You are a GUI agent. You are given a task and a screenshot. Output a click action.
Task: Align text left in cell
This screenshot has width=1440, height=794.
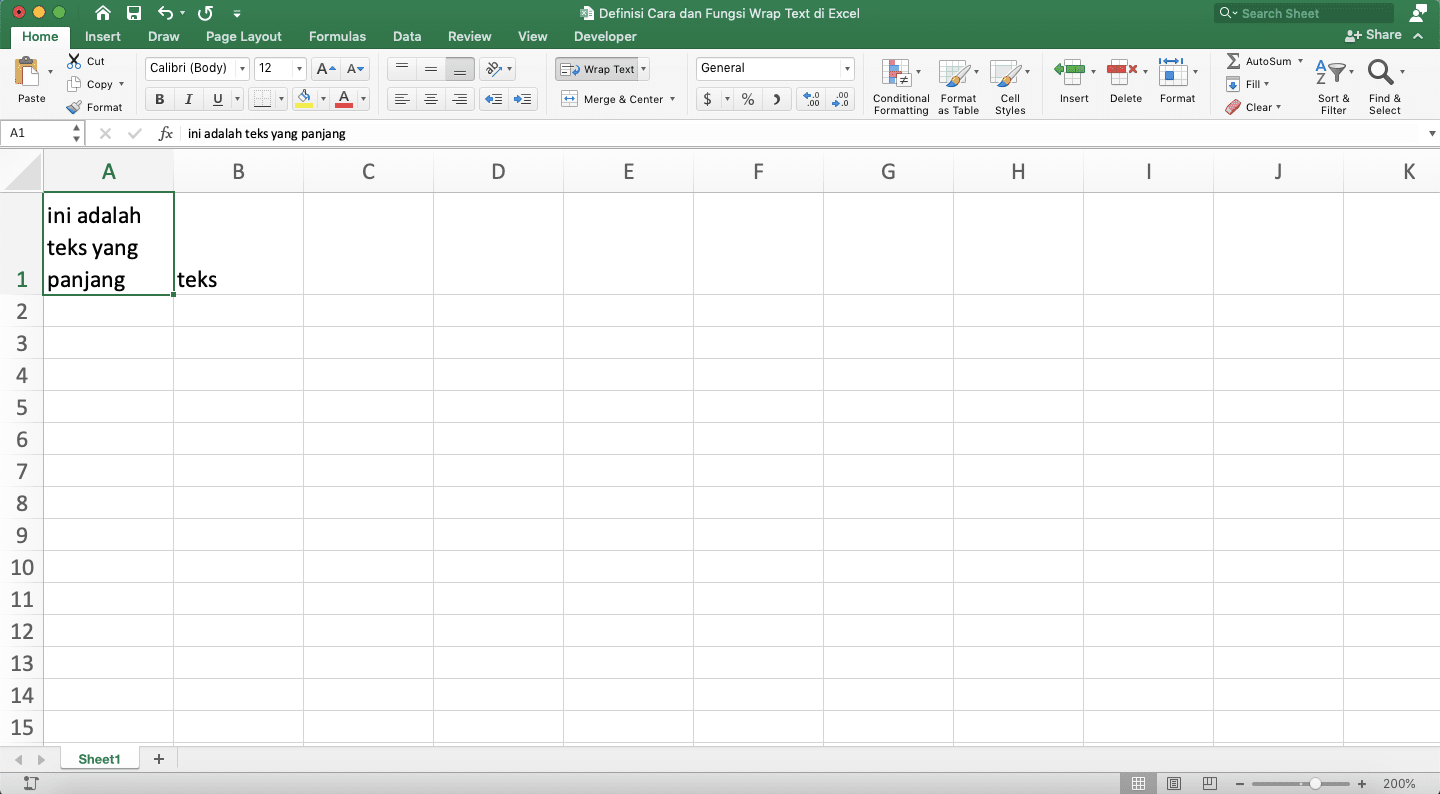[402, 99]
